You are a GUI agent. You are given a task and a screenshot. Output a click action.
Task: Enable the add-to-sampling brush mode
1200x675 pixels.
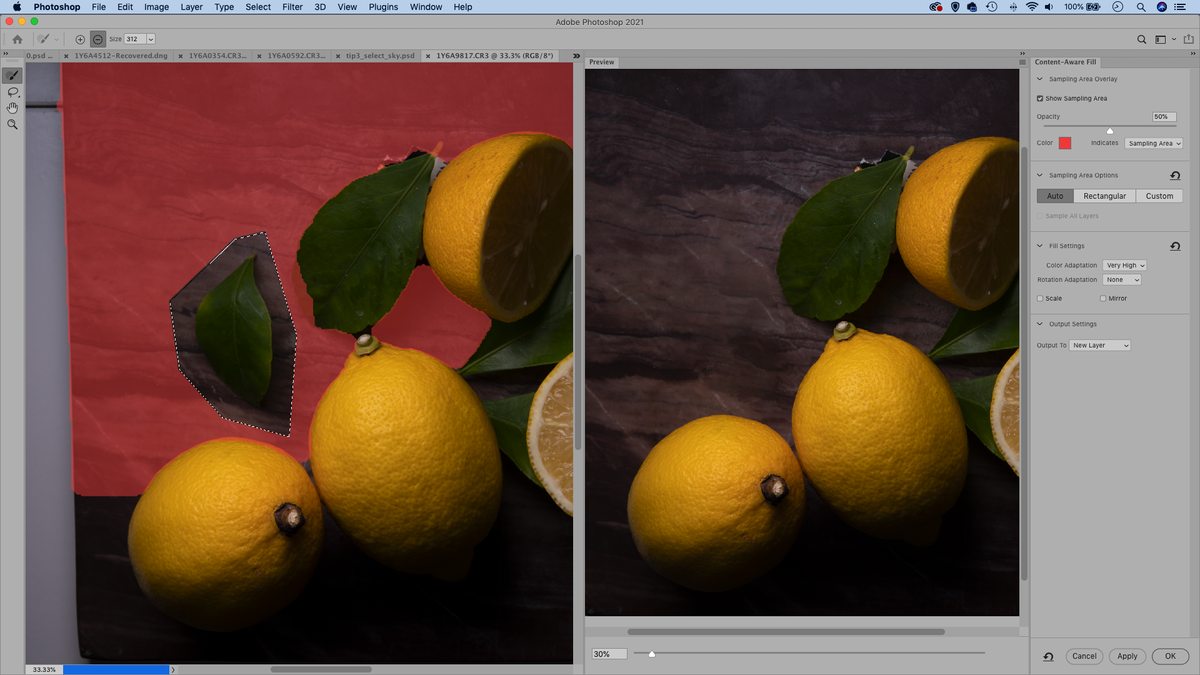tap(80, 39)
